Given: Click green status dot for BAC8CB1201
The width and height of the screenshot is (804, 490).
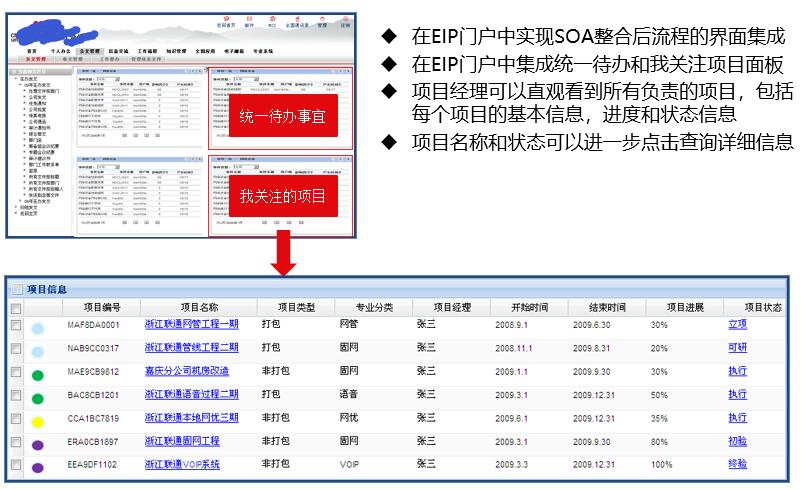Looking at the screenshot, I should (37, 399).
